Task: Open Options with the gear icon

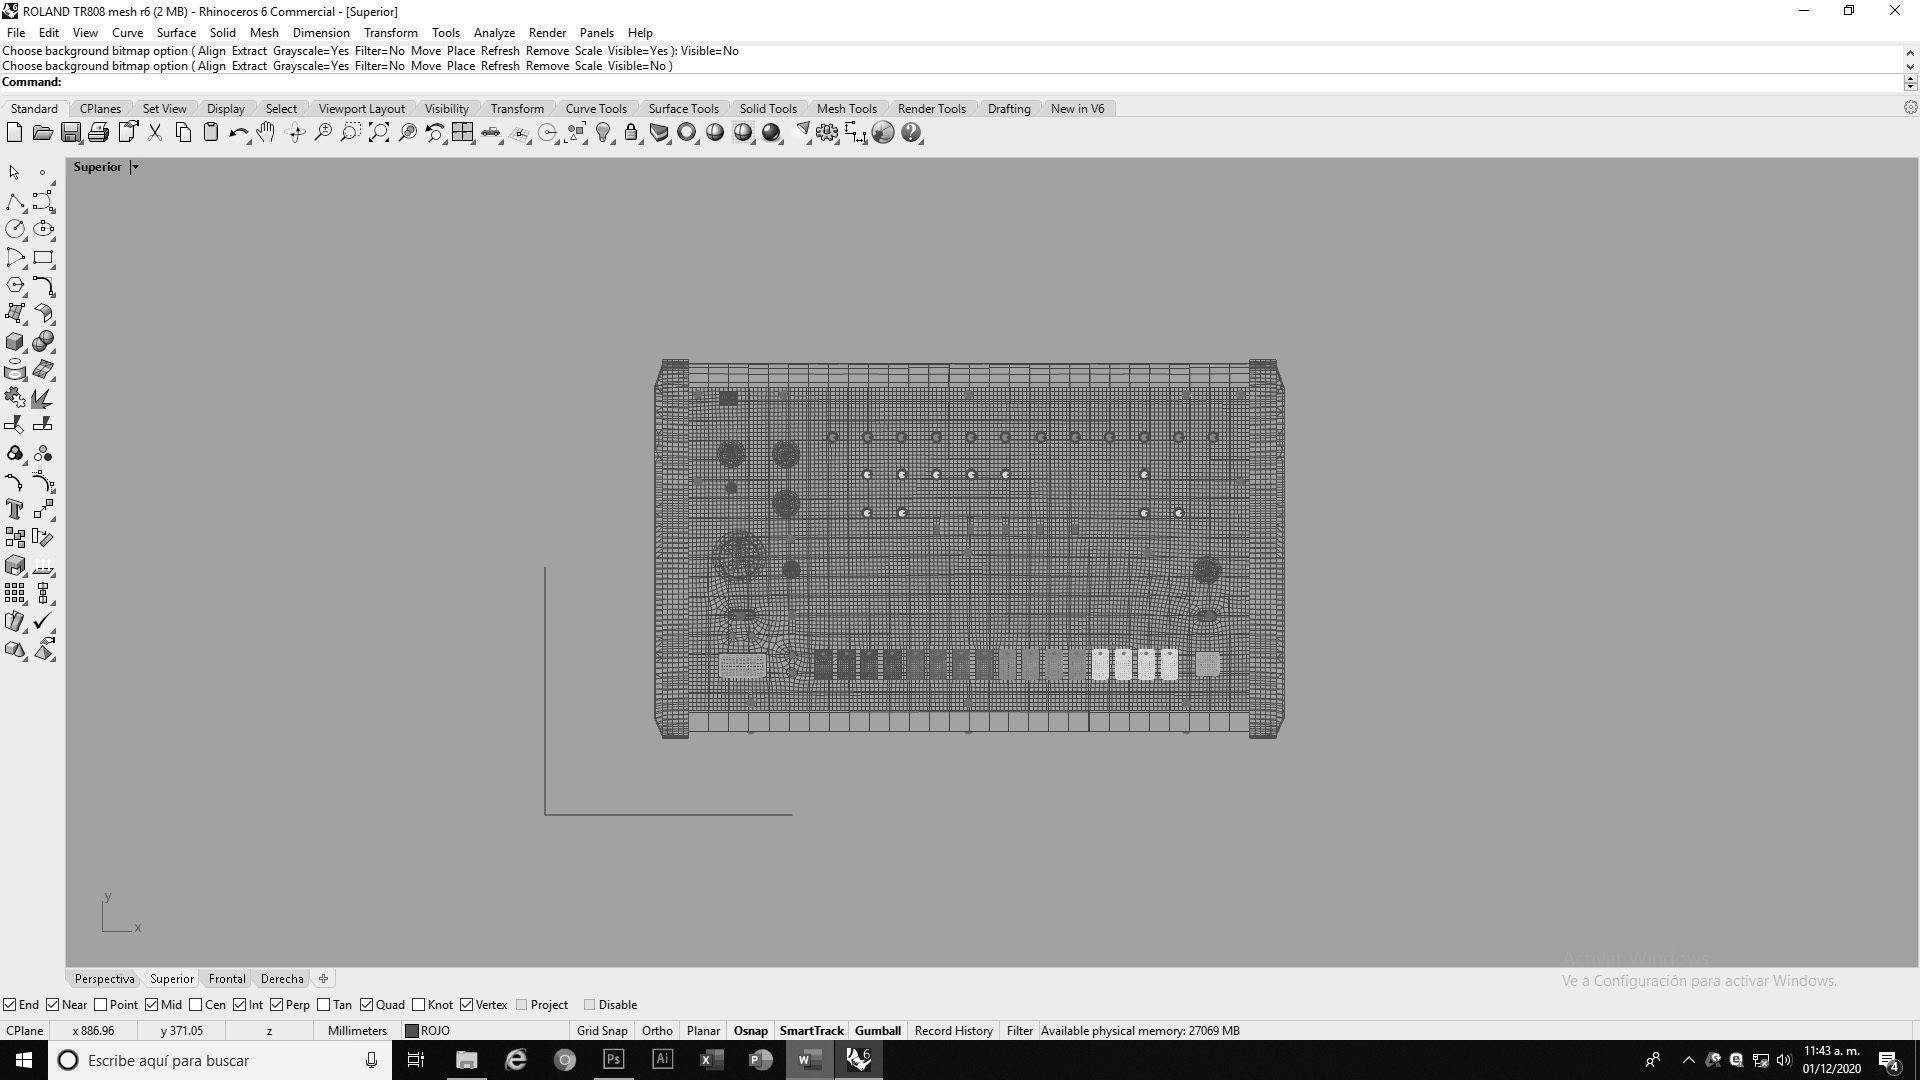Action: 827,133
